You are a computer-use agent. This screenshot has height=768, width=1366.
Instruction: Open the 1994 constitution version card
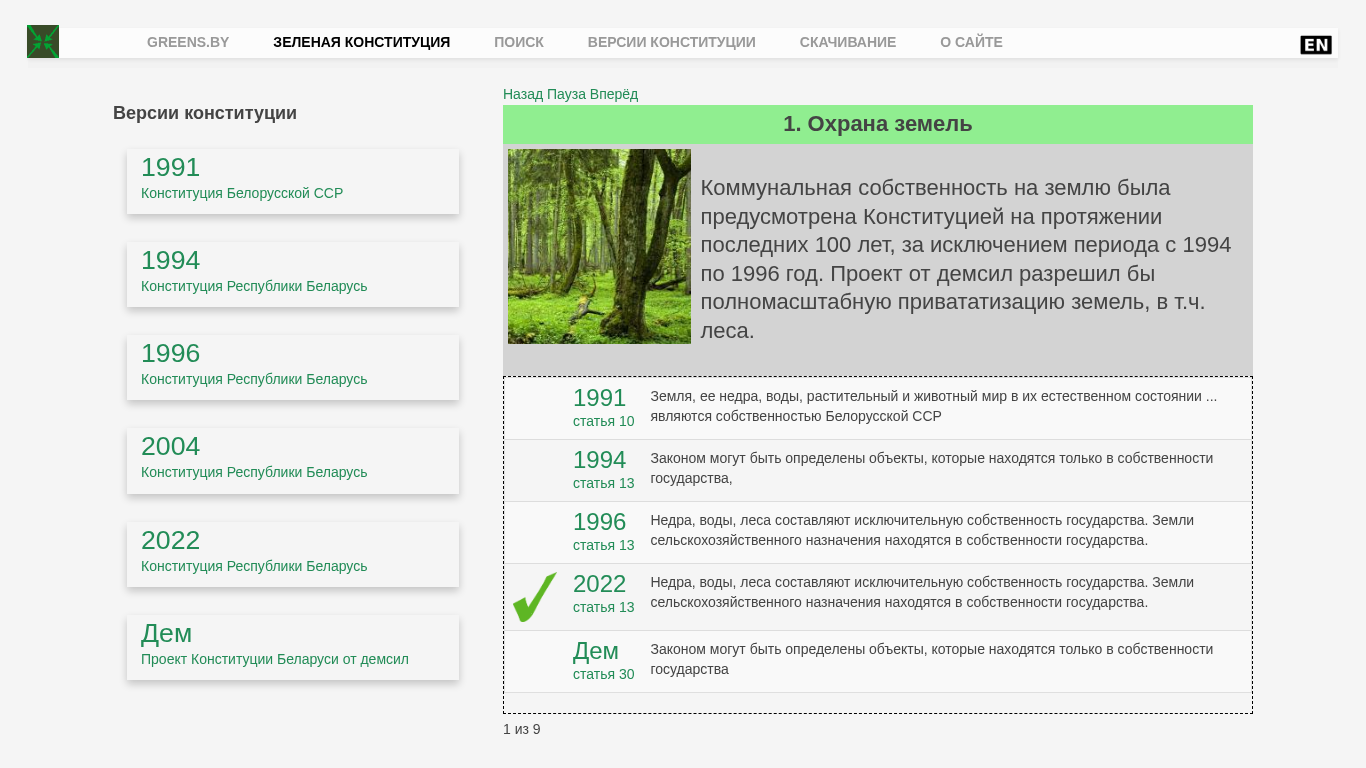(293, 274)
